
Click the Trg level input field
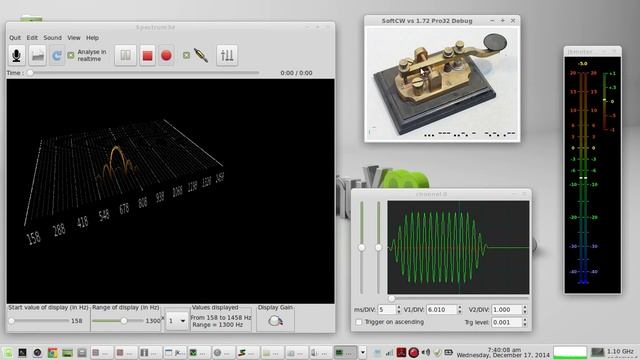tap(507, 322)
